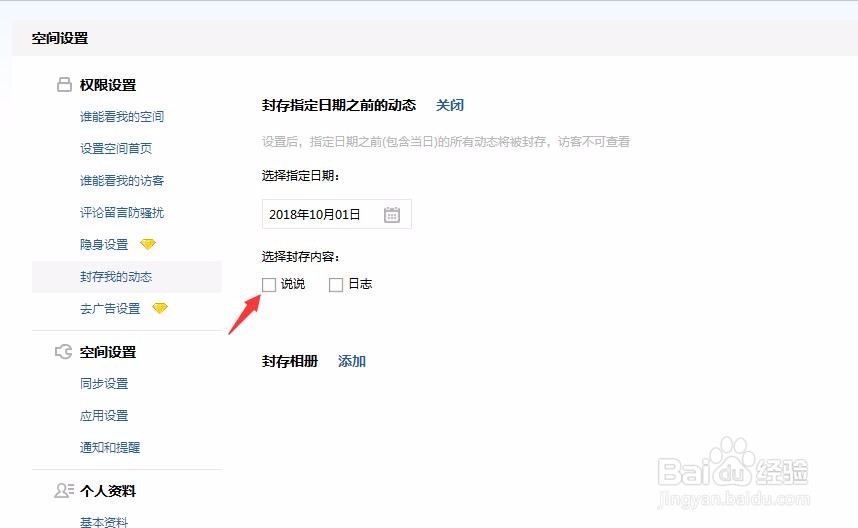Click the 封存相册 heading

(x=290, y=361)
